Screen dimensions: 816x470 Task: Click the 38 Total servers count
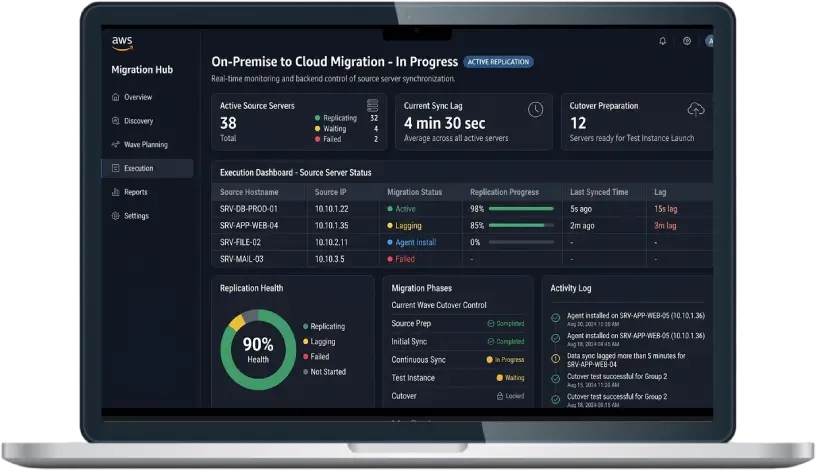(x=228, y=123)
